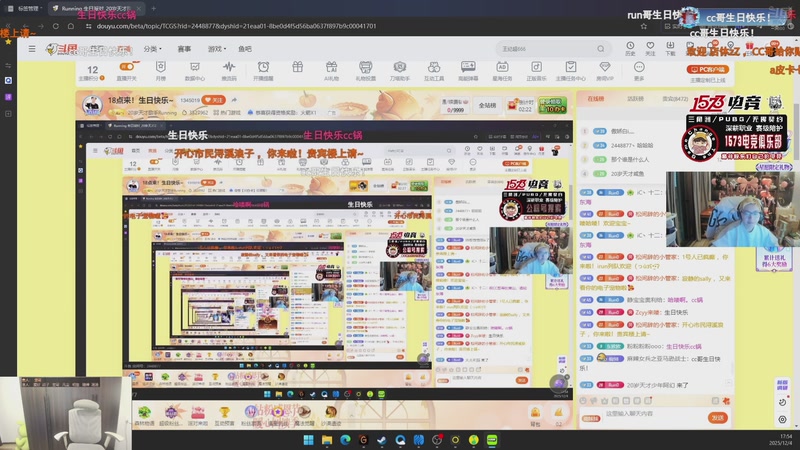Open the 更多 more options icon
Viewport: 800px width, 450px height.
coord(639,71)
